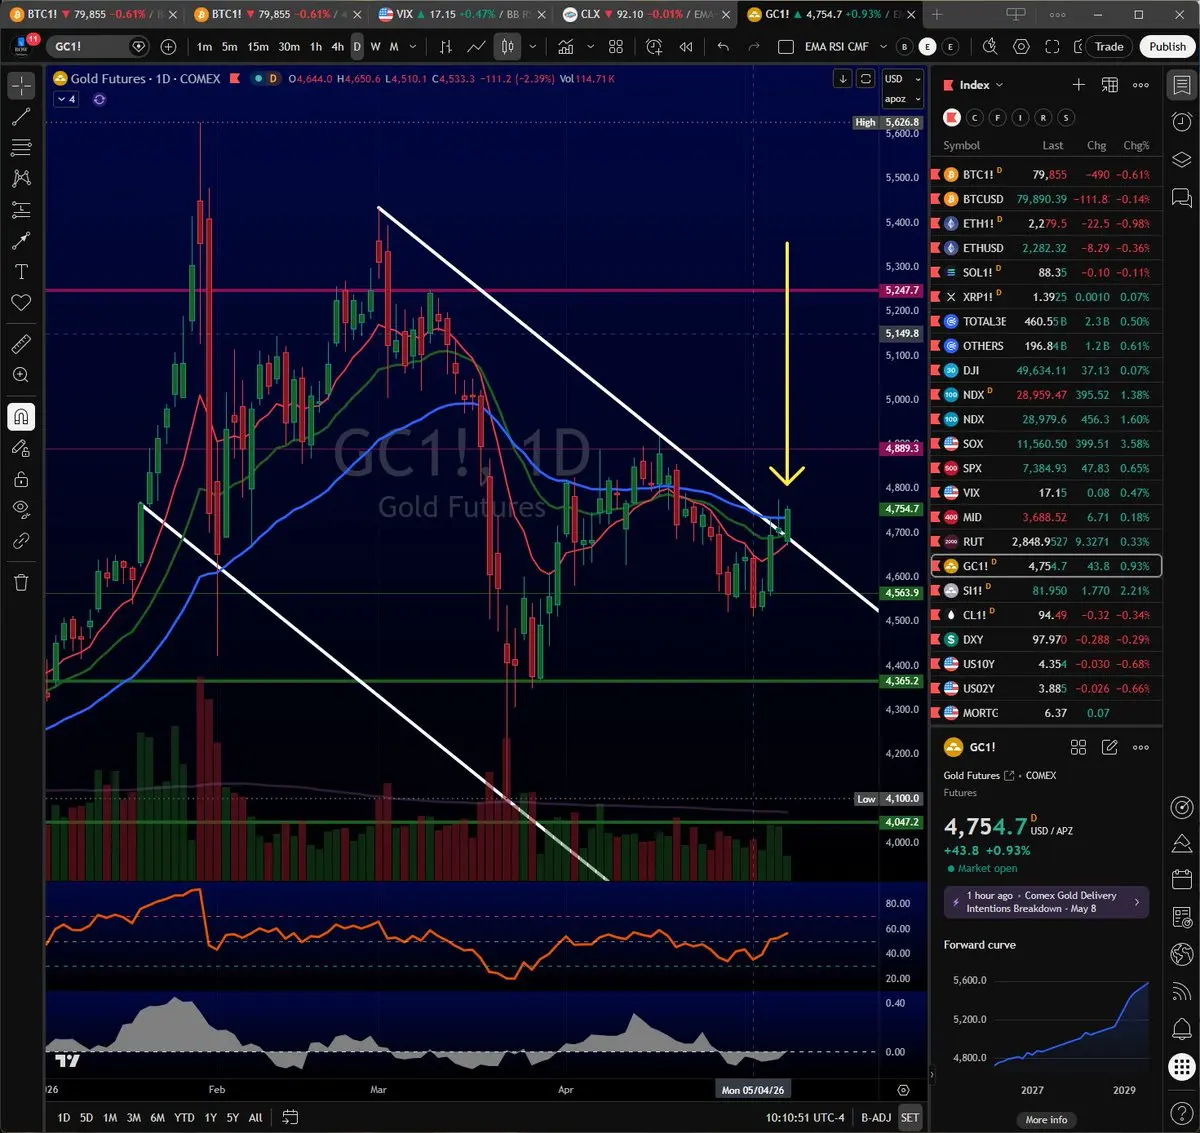Viewport: 1200px width, 1133px height.
Task: Open the SET session button
Action: (910, 1117)
